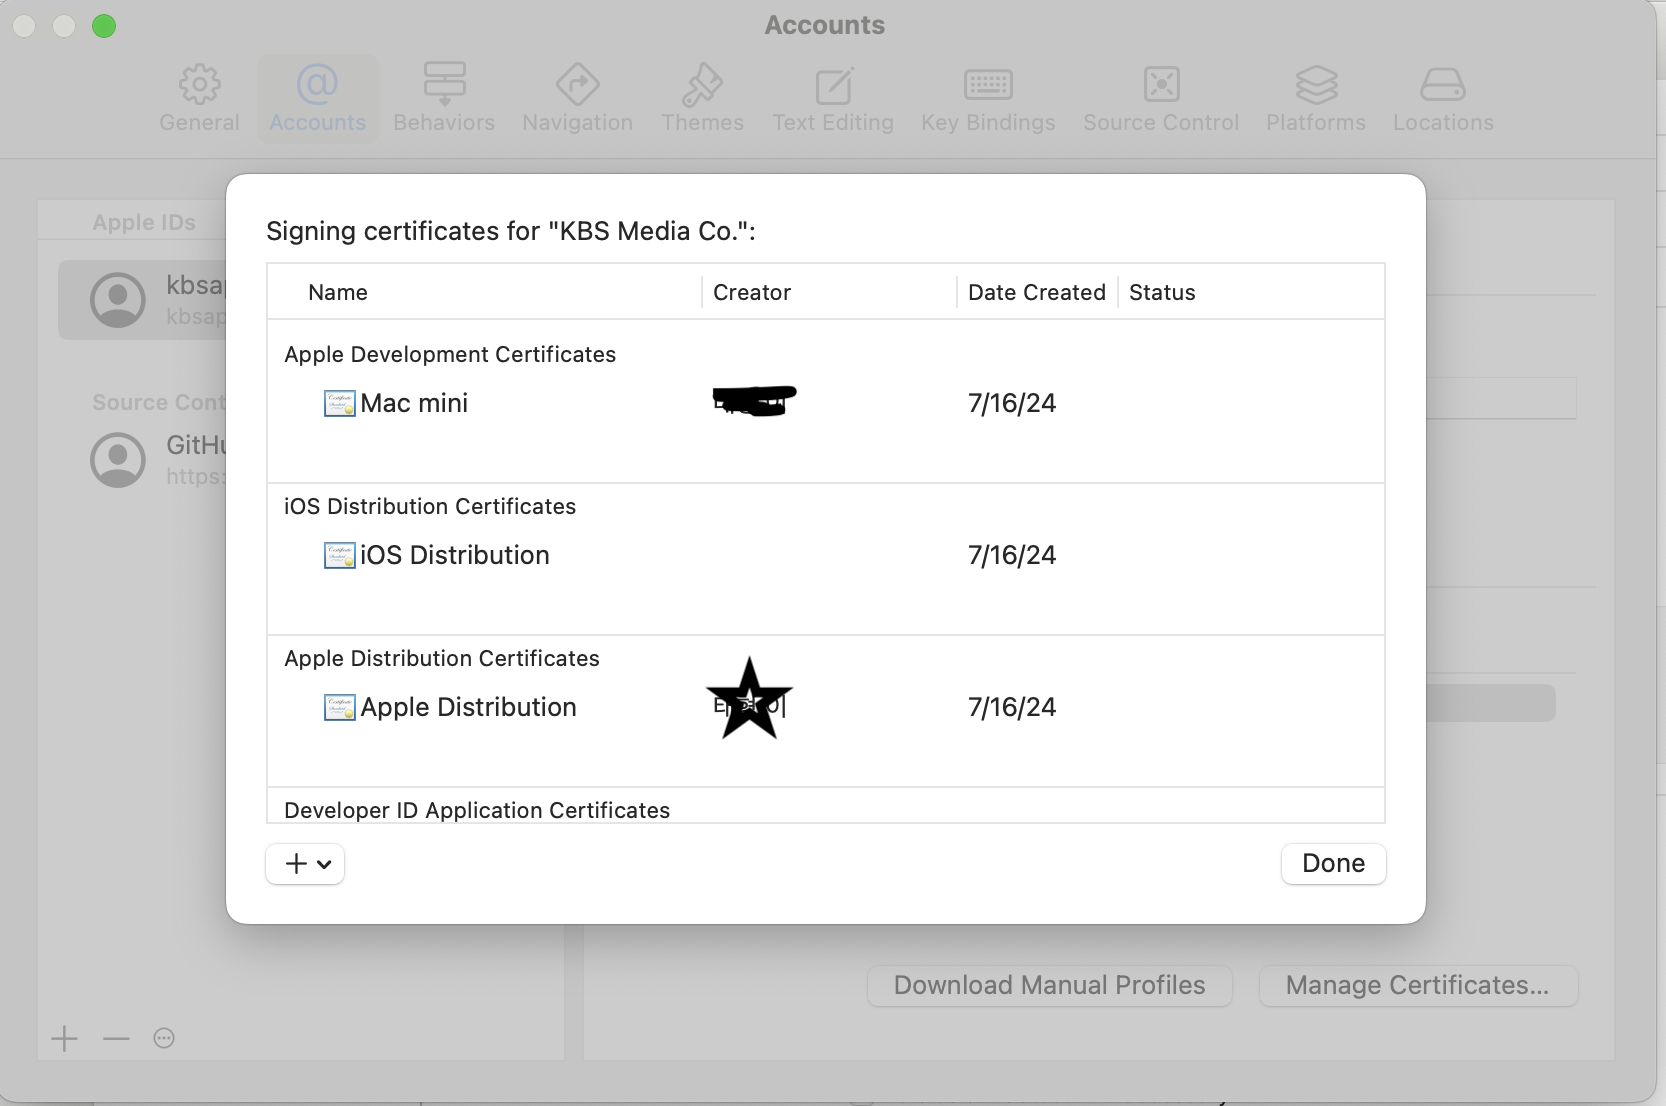Click iOS Distribution Certificates group heading
1666x1106 pixels.
(430, 507)
